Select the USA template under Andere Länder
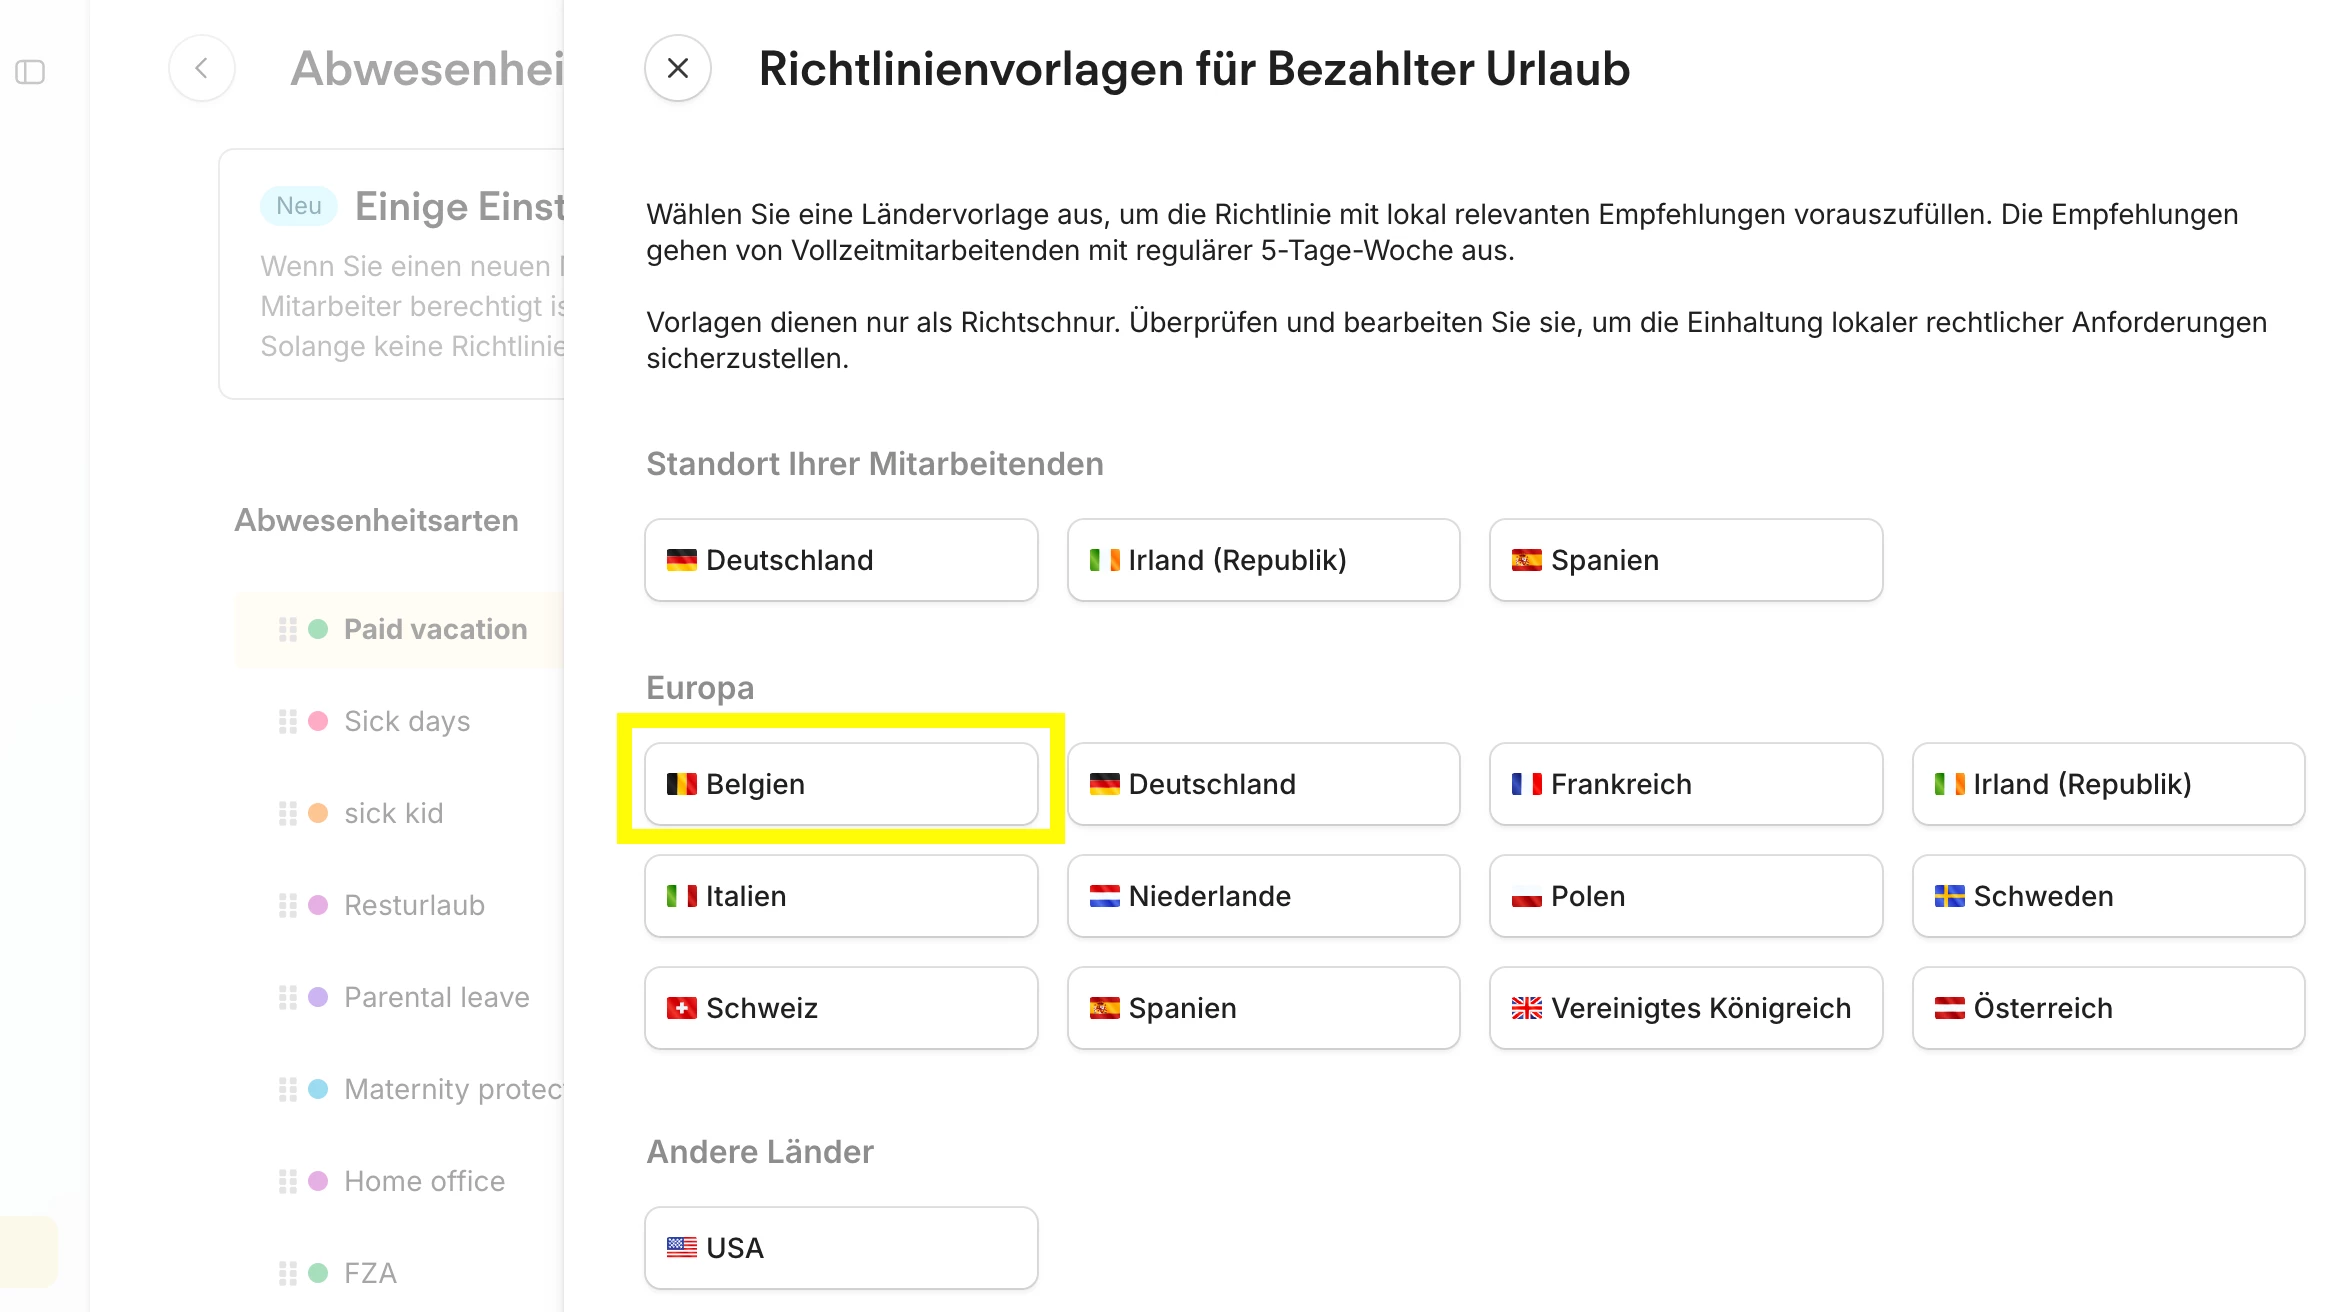 pos(840,1248)
